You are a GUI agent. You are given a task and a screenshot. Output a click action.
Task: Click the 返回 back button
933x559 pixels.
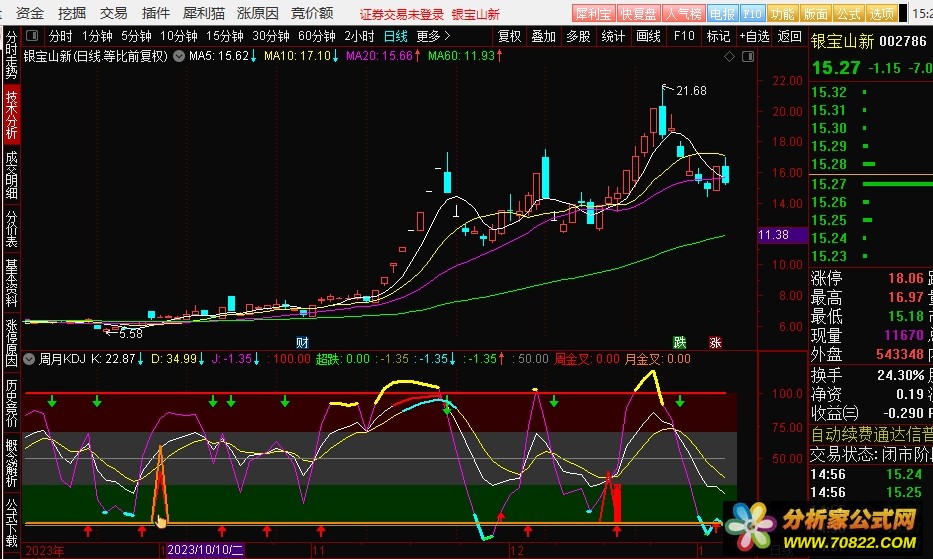[790, 36]
